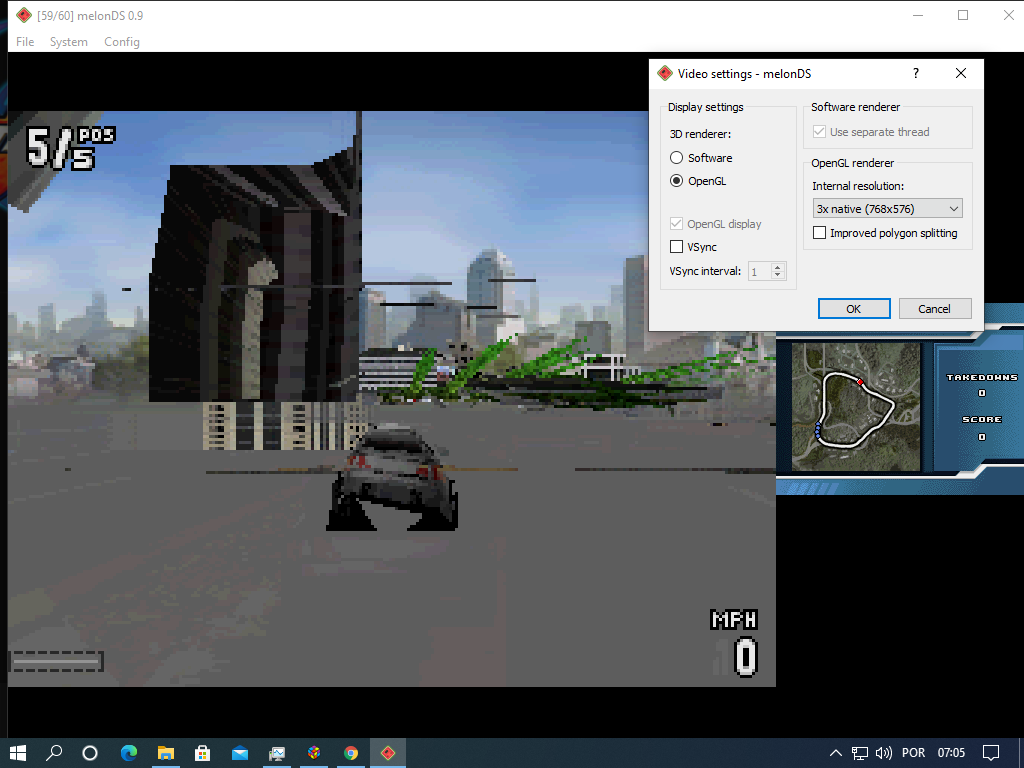
Task: Open the Mail app from the taskbar
Action: (239, 752)
